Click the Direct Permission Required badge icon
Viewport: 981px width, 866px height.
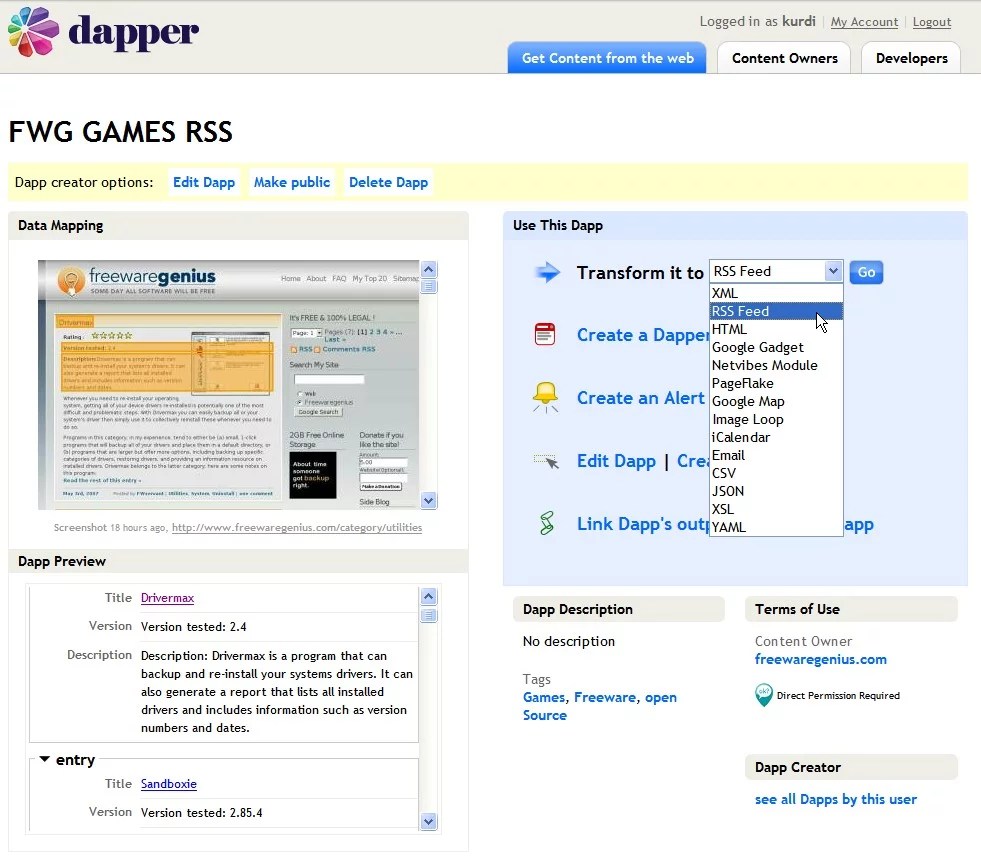pos(764,695)
